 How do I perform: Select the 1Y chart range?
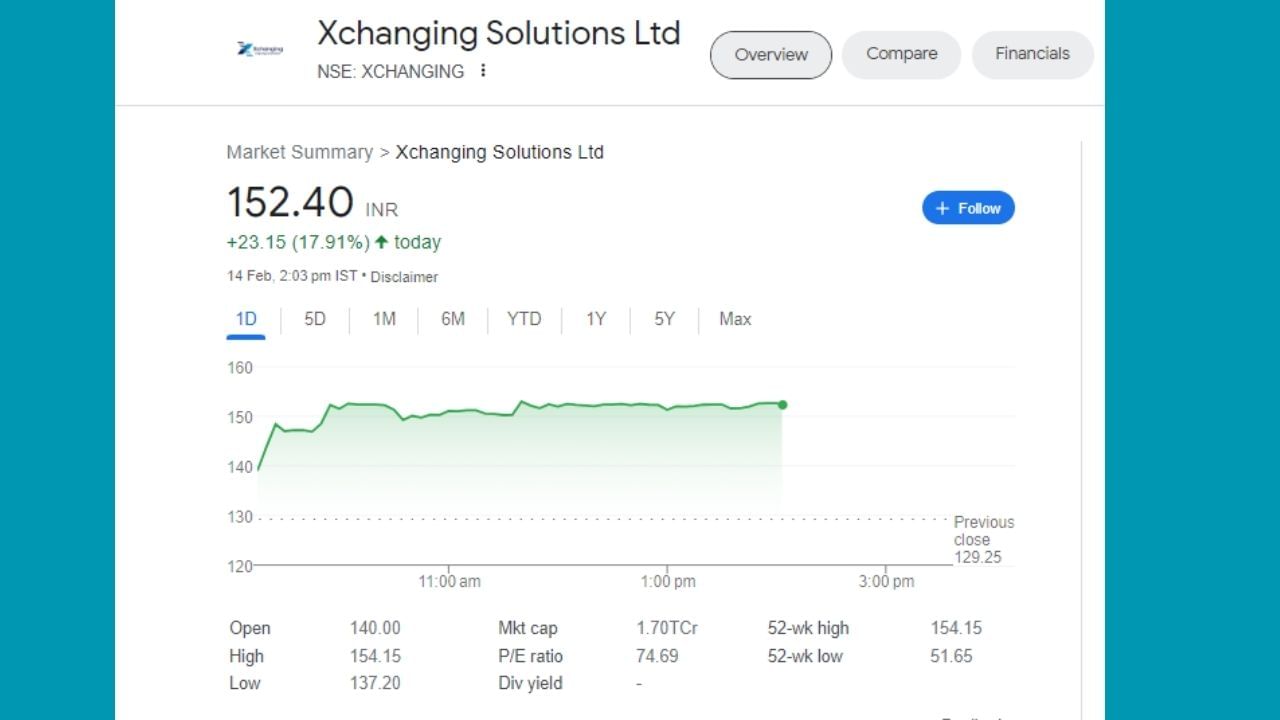tap(596, 319)
